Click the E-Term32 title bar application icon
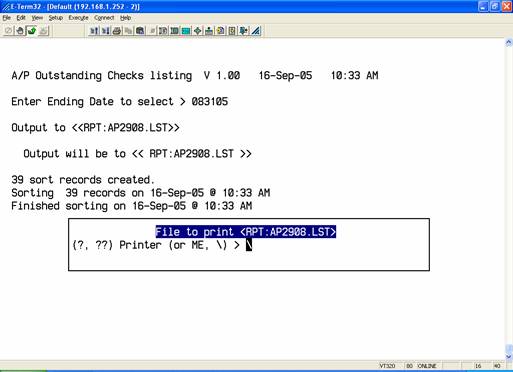Image resolution: width=513 pixels, height=372 pixels. [5, 6]
